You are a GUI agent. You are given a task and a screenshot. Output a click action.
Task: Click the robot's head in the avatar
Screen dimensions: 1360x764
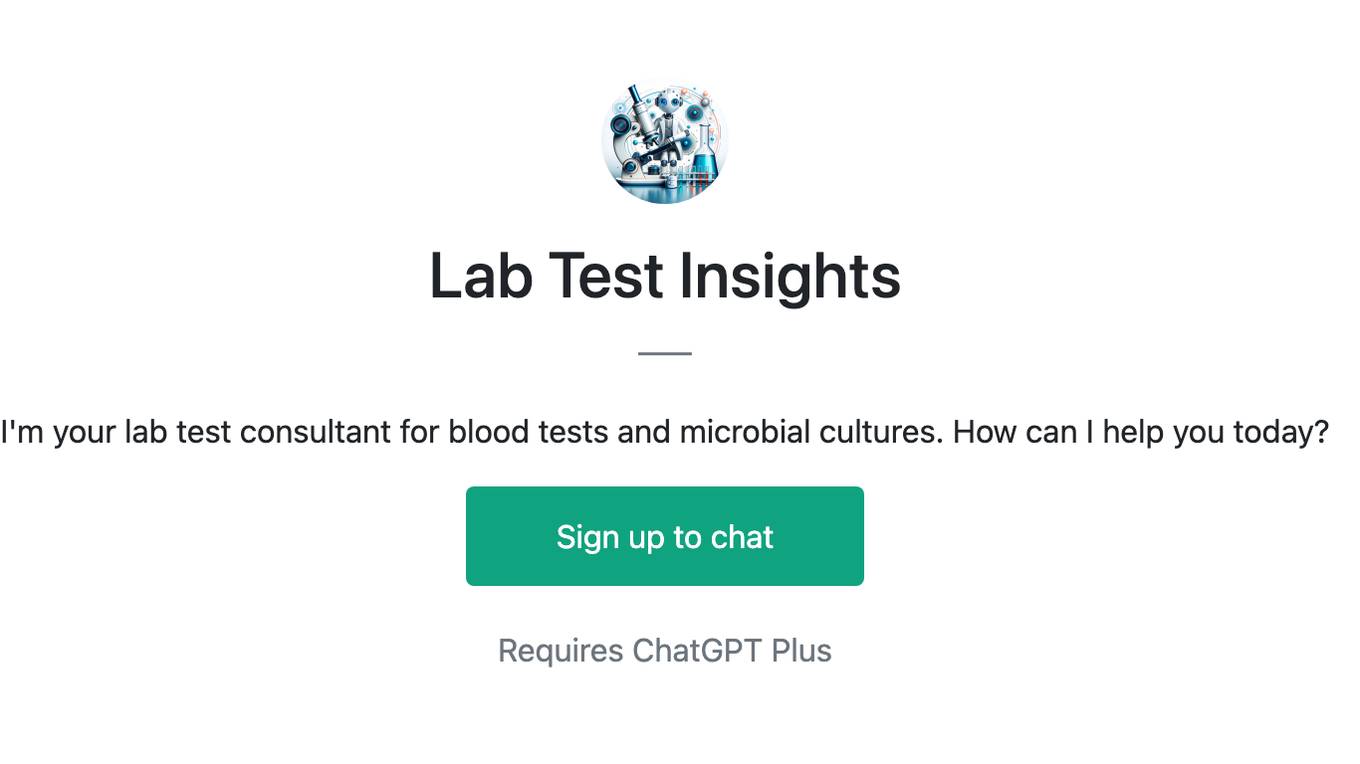coord(669,101)
